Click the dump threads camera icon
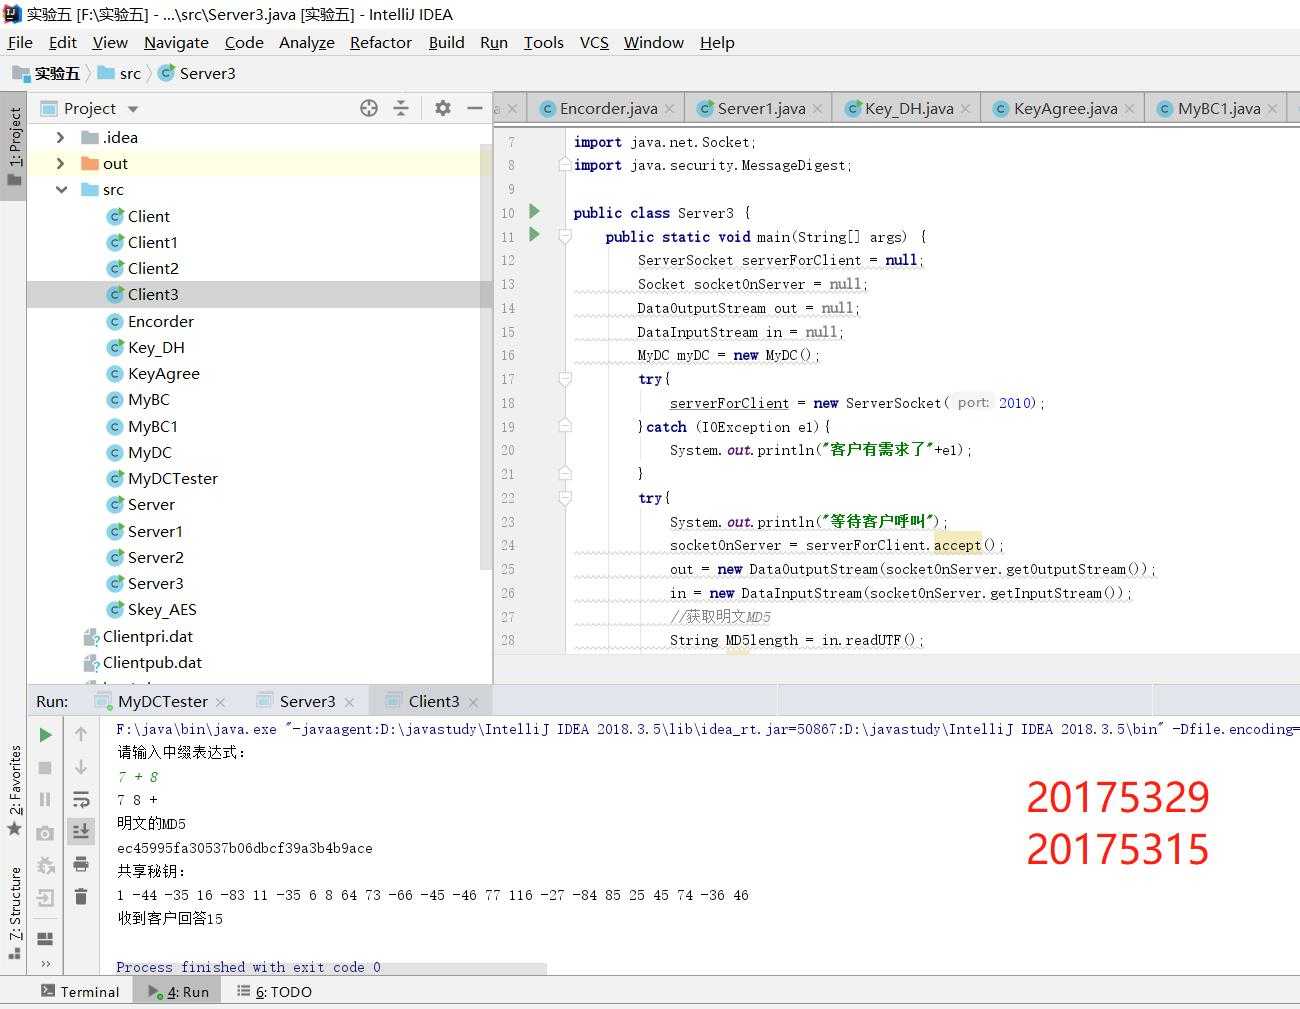1300x1009 pixels. (x=45, y=833)
